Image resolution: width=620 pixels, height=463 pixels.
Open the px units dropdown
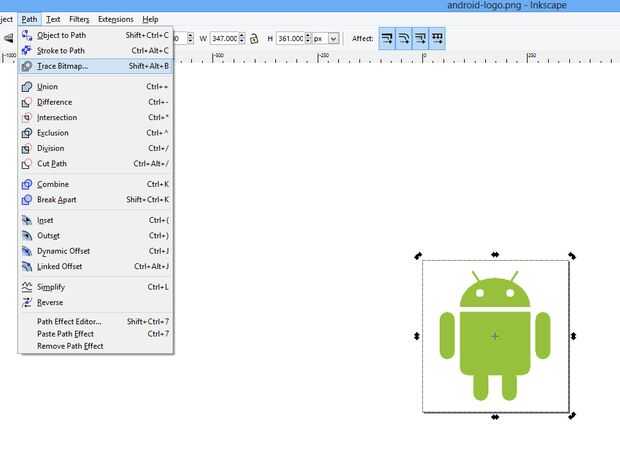[x=333, y=38]
